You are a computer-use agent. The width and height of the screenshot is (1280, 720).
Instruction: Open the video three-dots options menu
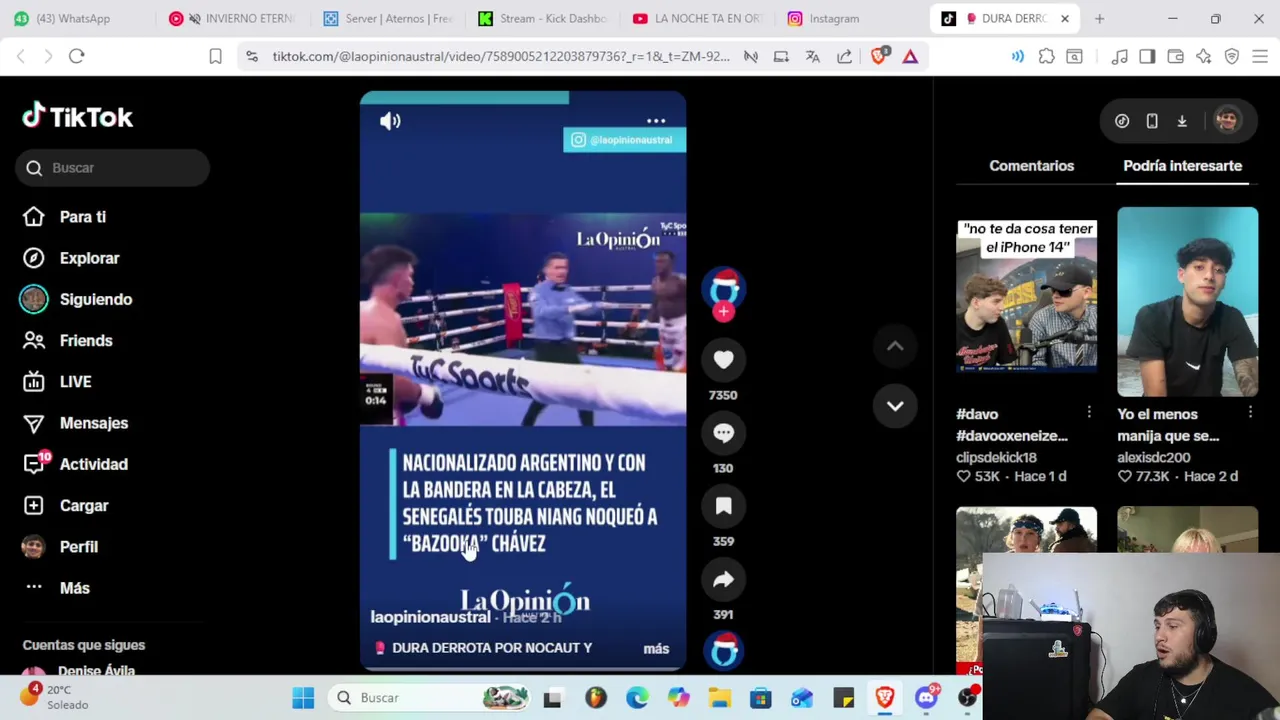656,121
